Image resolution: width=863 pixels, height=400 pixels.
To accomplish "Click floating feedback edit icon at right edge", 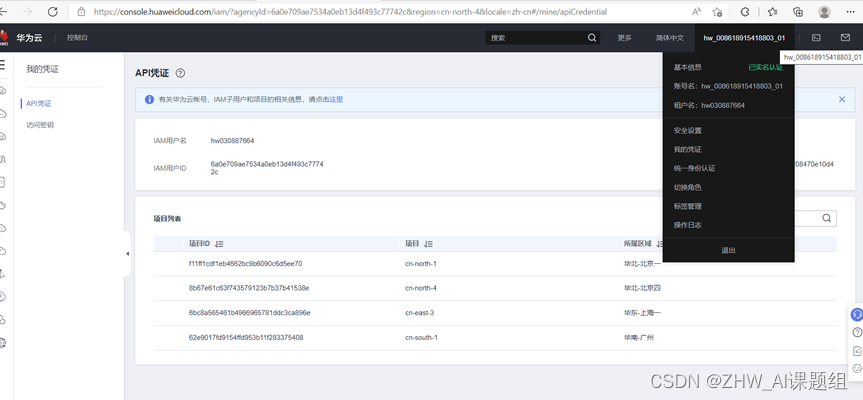I will (x=857, y=350).
